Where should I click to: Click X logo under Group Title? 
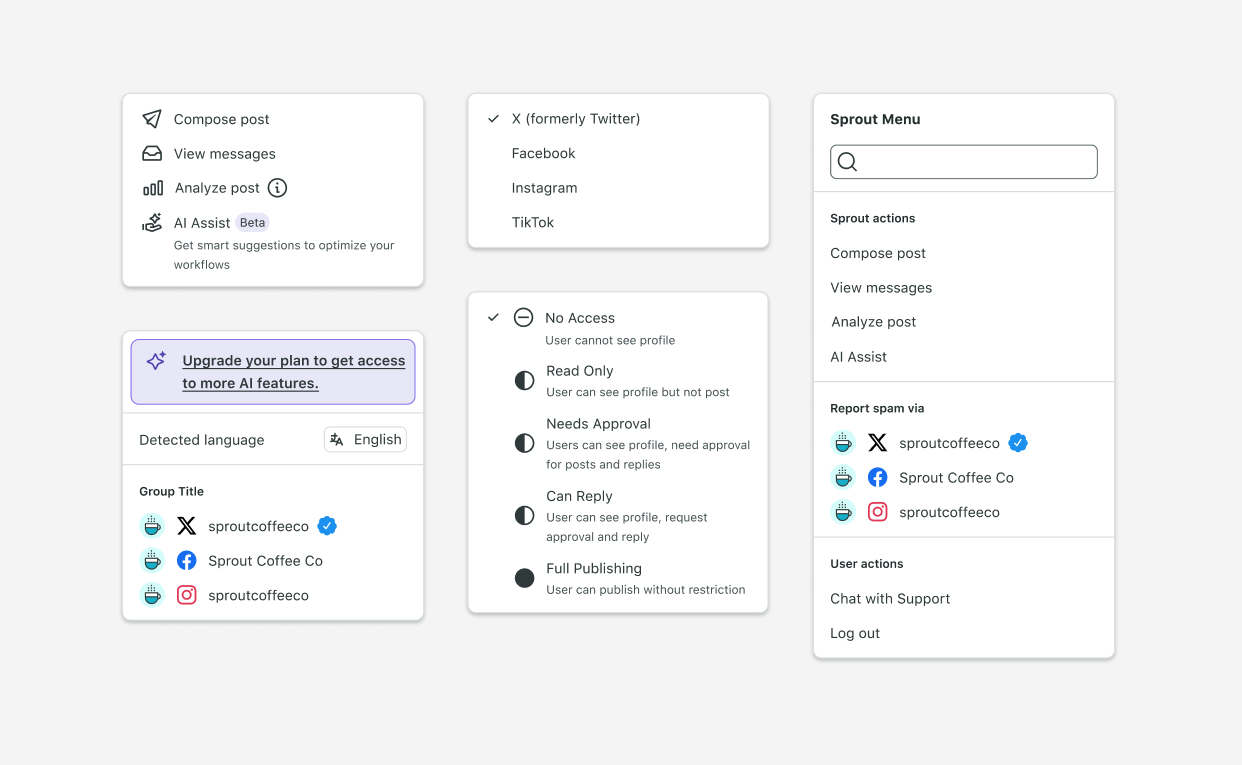187,526
